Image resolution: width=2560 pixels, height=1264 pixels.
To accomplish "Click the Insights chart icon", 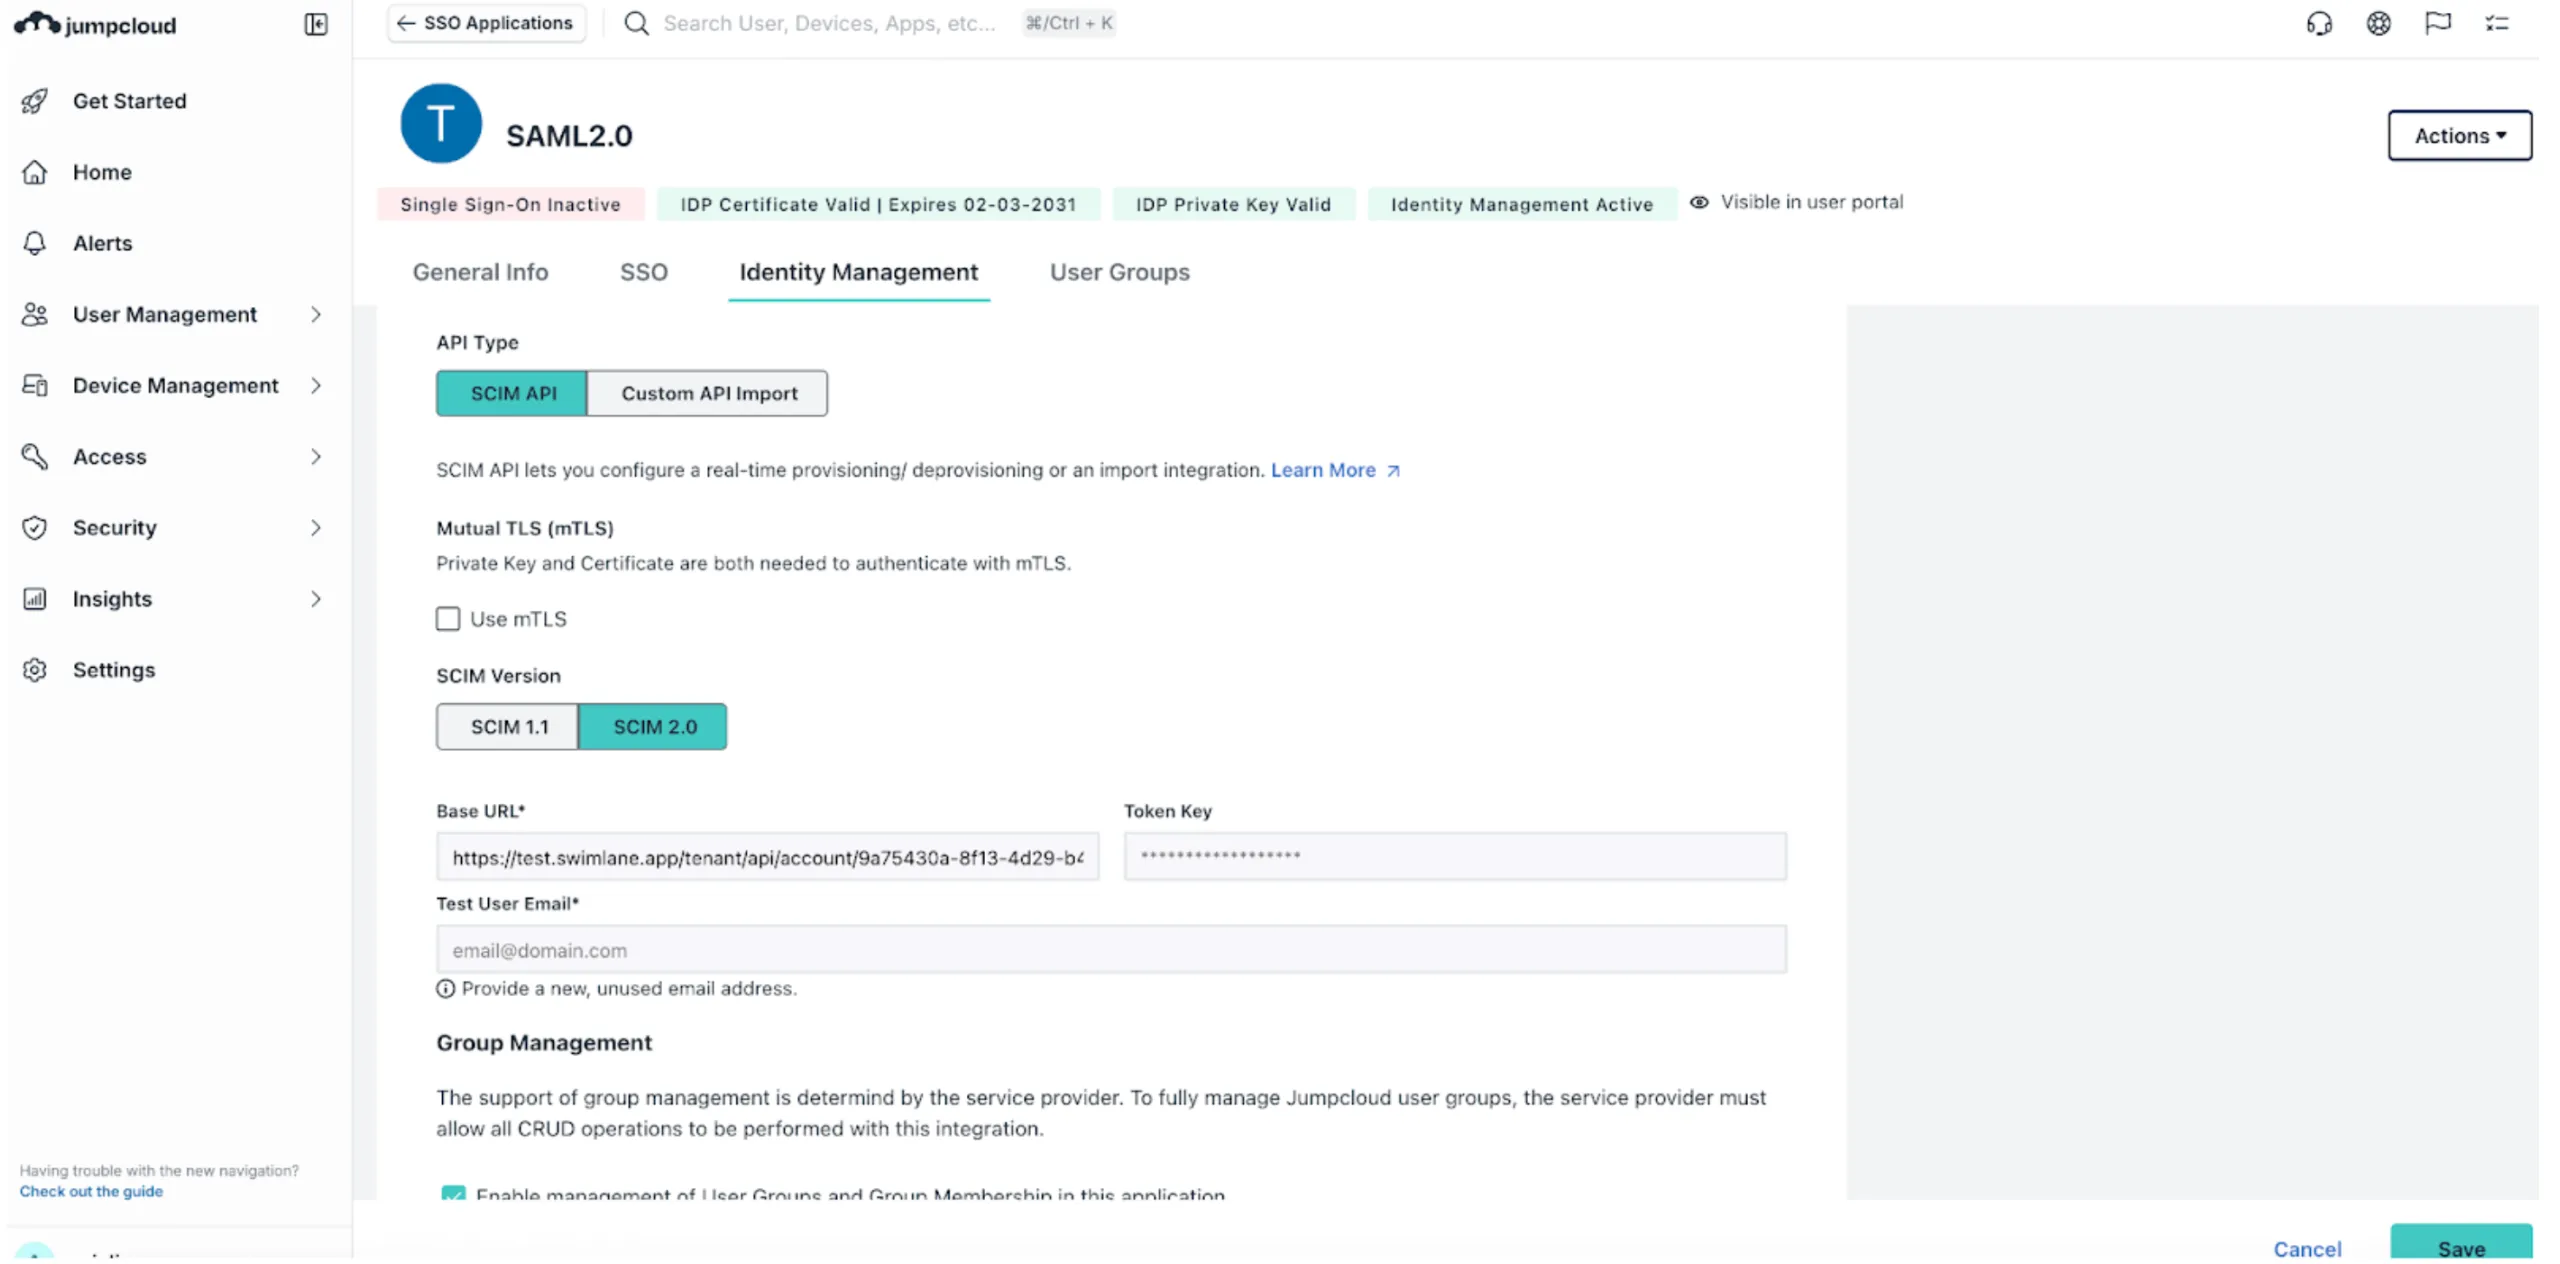I will pyautogui.click(x=35, y=598).
